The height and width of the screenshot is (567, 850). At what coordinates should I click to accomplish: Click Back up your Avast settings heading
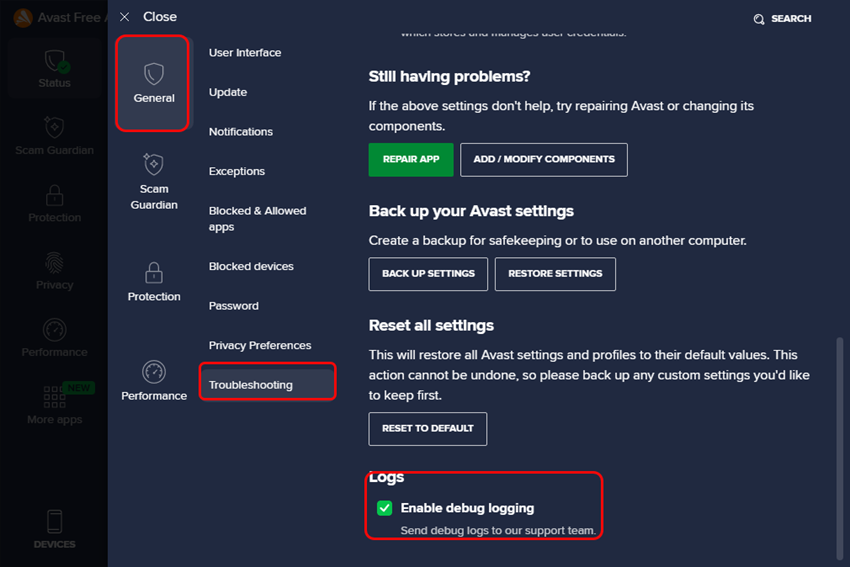[x=471, y=211]
